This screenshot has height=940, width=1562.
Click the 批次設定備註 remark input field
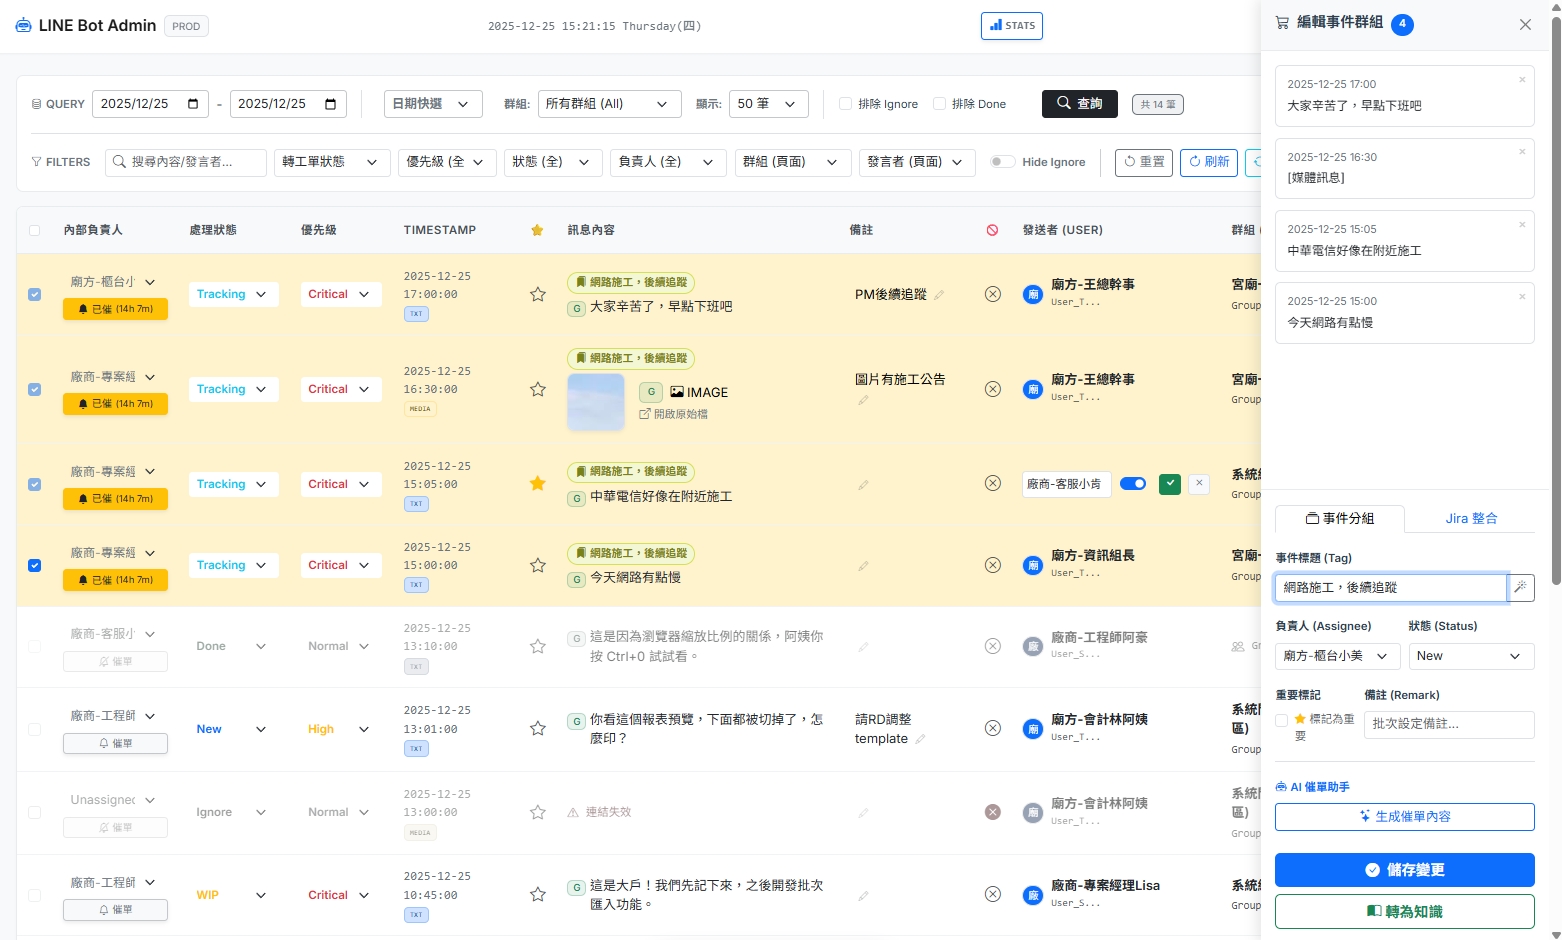click(x=1449, y=724)
